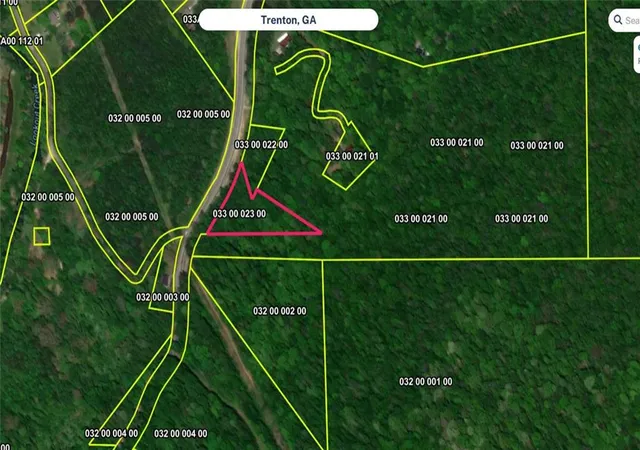Click parcel label 033 00 021 01
Image resolution: width=640 pixels, height=450 pixels.
pyautogui.click(x=352, y=156)
